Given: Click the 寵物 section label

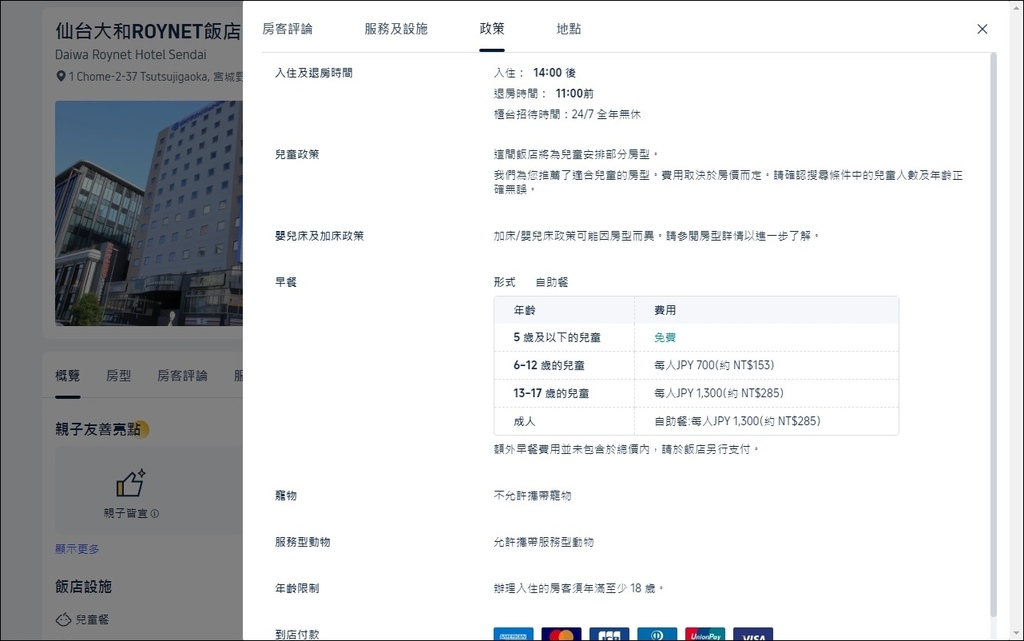Looking at the screenshot, I should click(286, 496).
